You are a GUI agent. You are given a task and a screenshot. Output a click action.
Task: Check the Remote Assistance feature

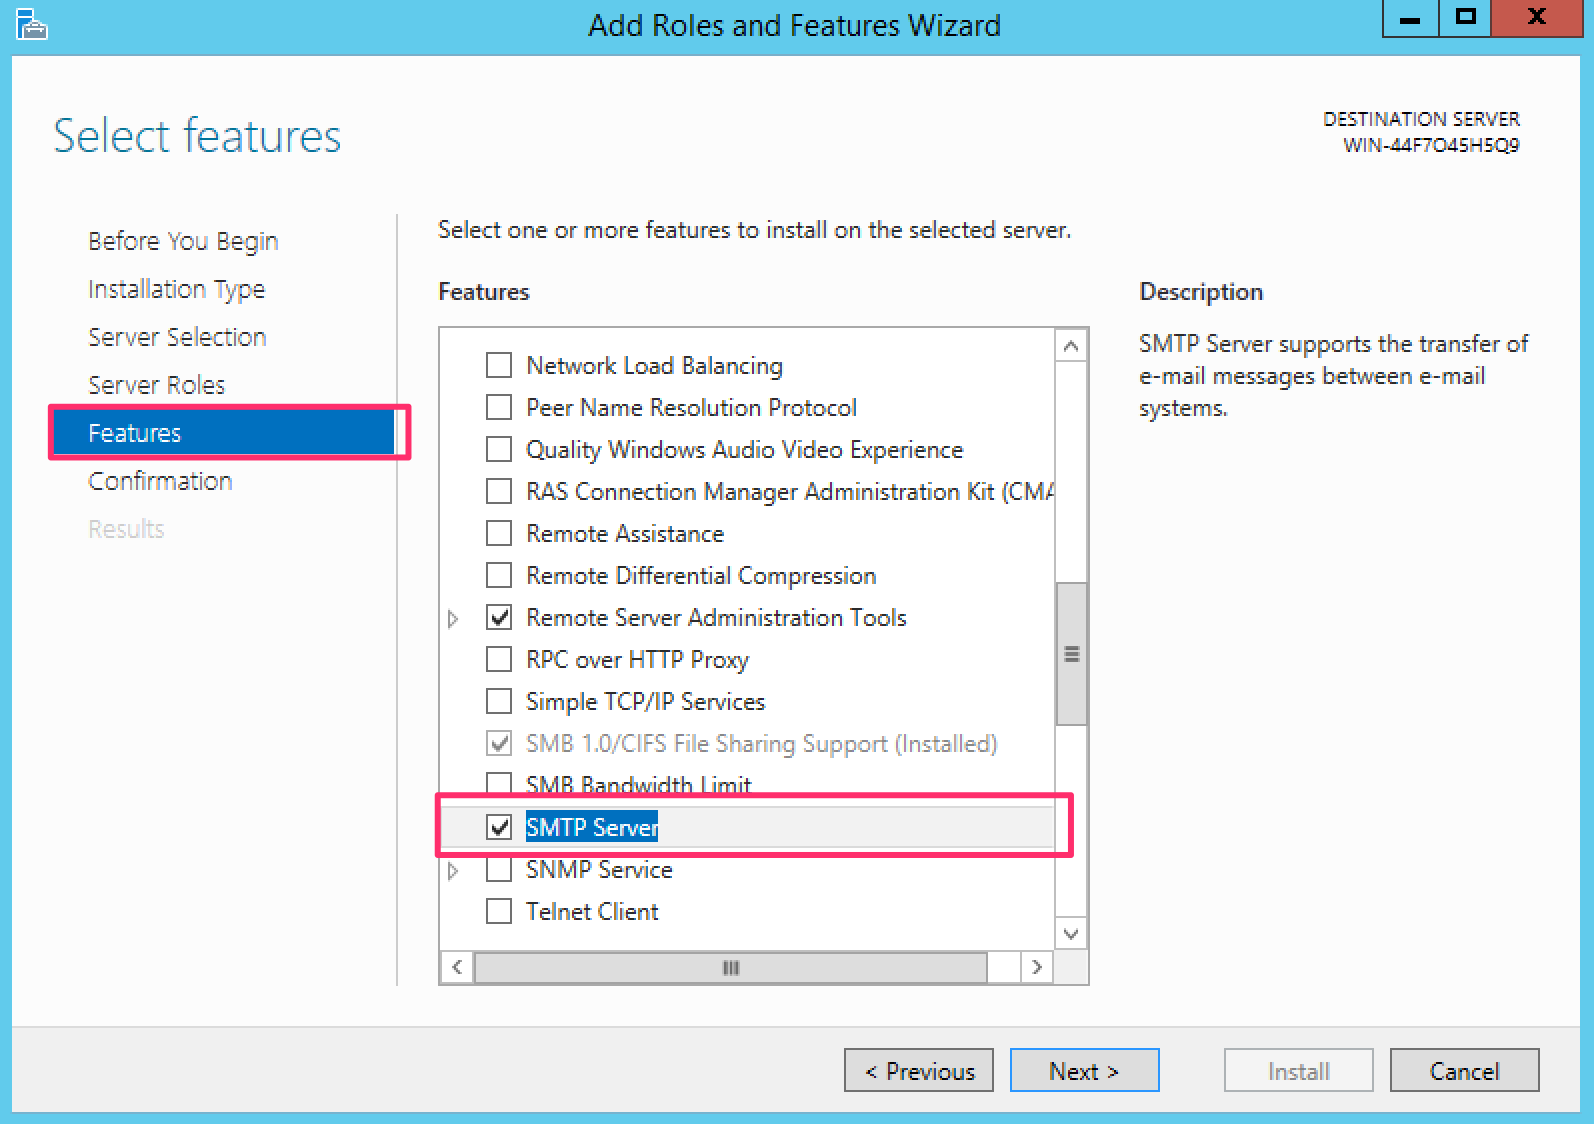499,533
